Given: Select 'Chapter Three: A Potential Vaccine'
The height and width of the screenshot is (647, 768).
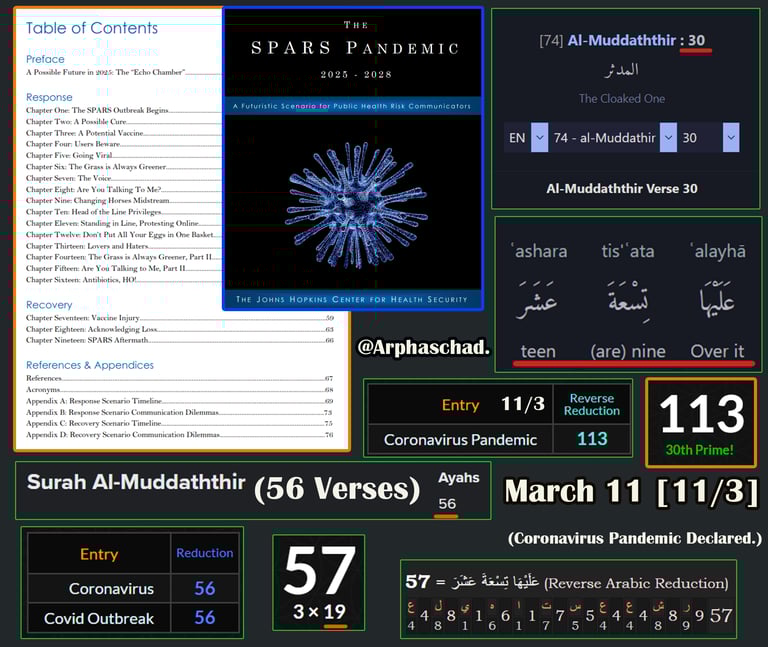Looking at the screenshot, I should (84, 133).
